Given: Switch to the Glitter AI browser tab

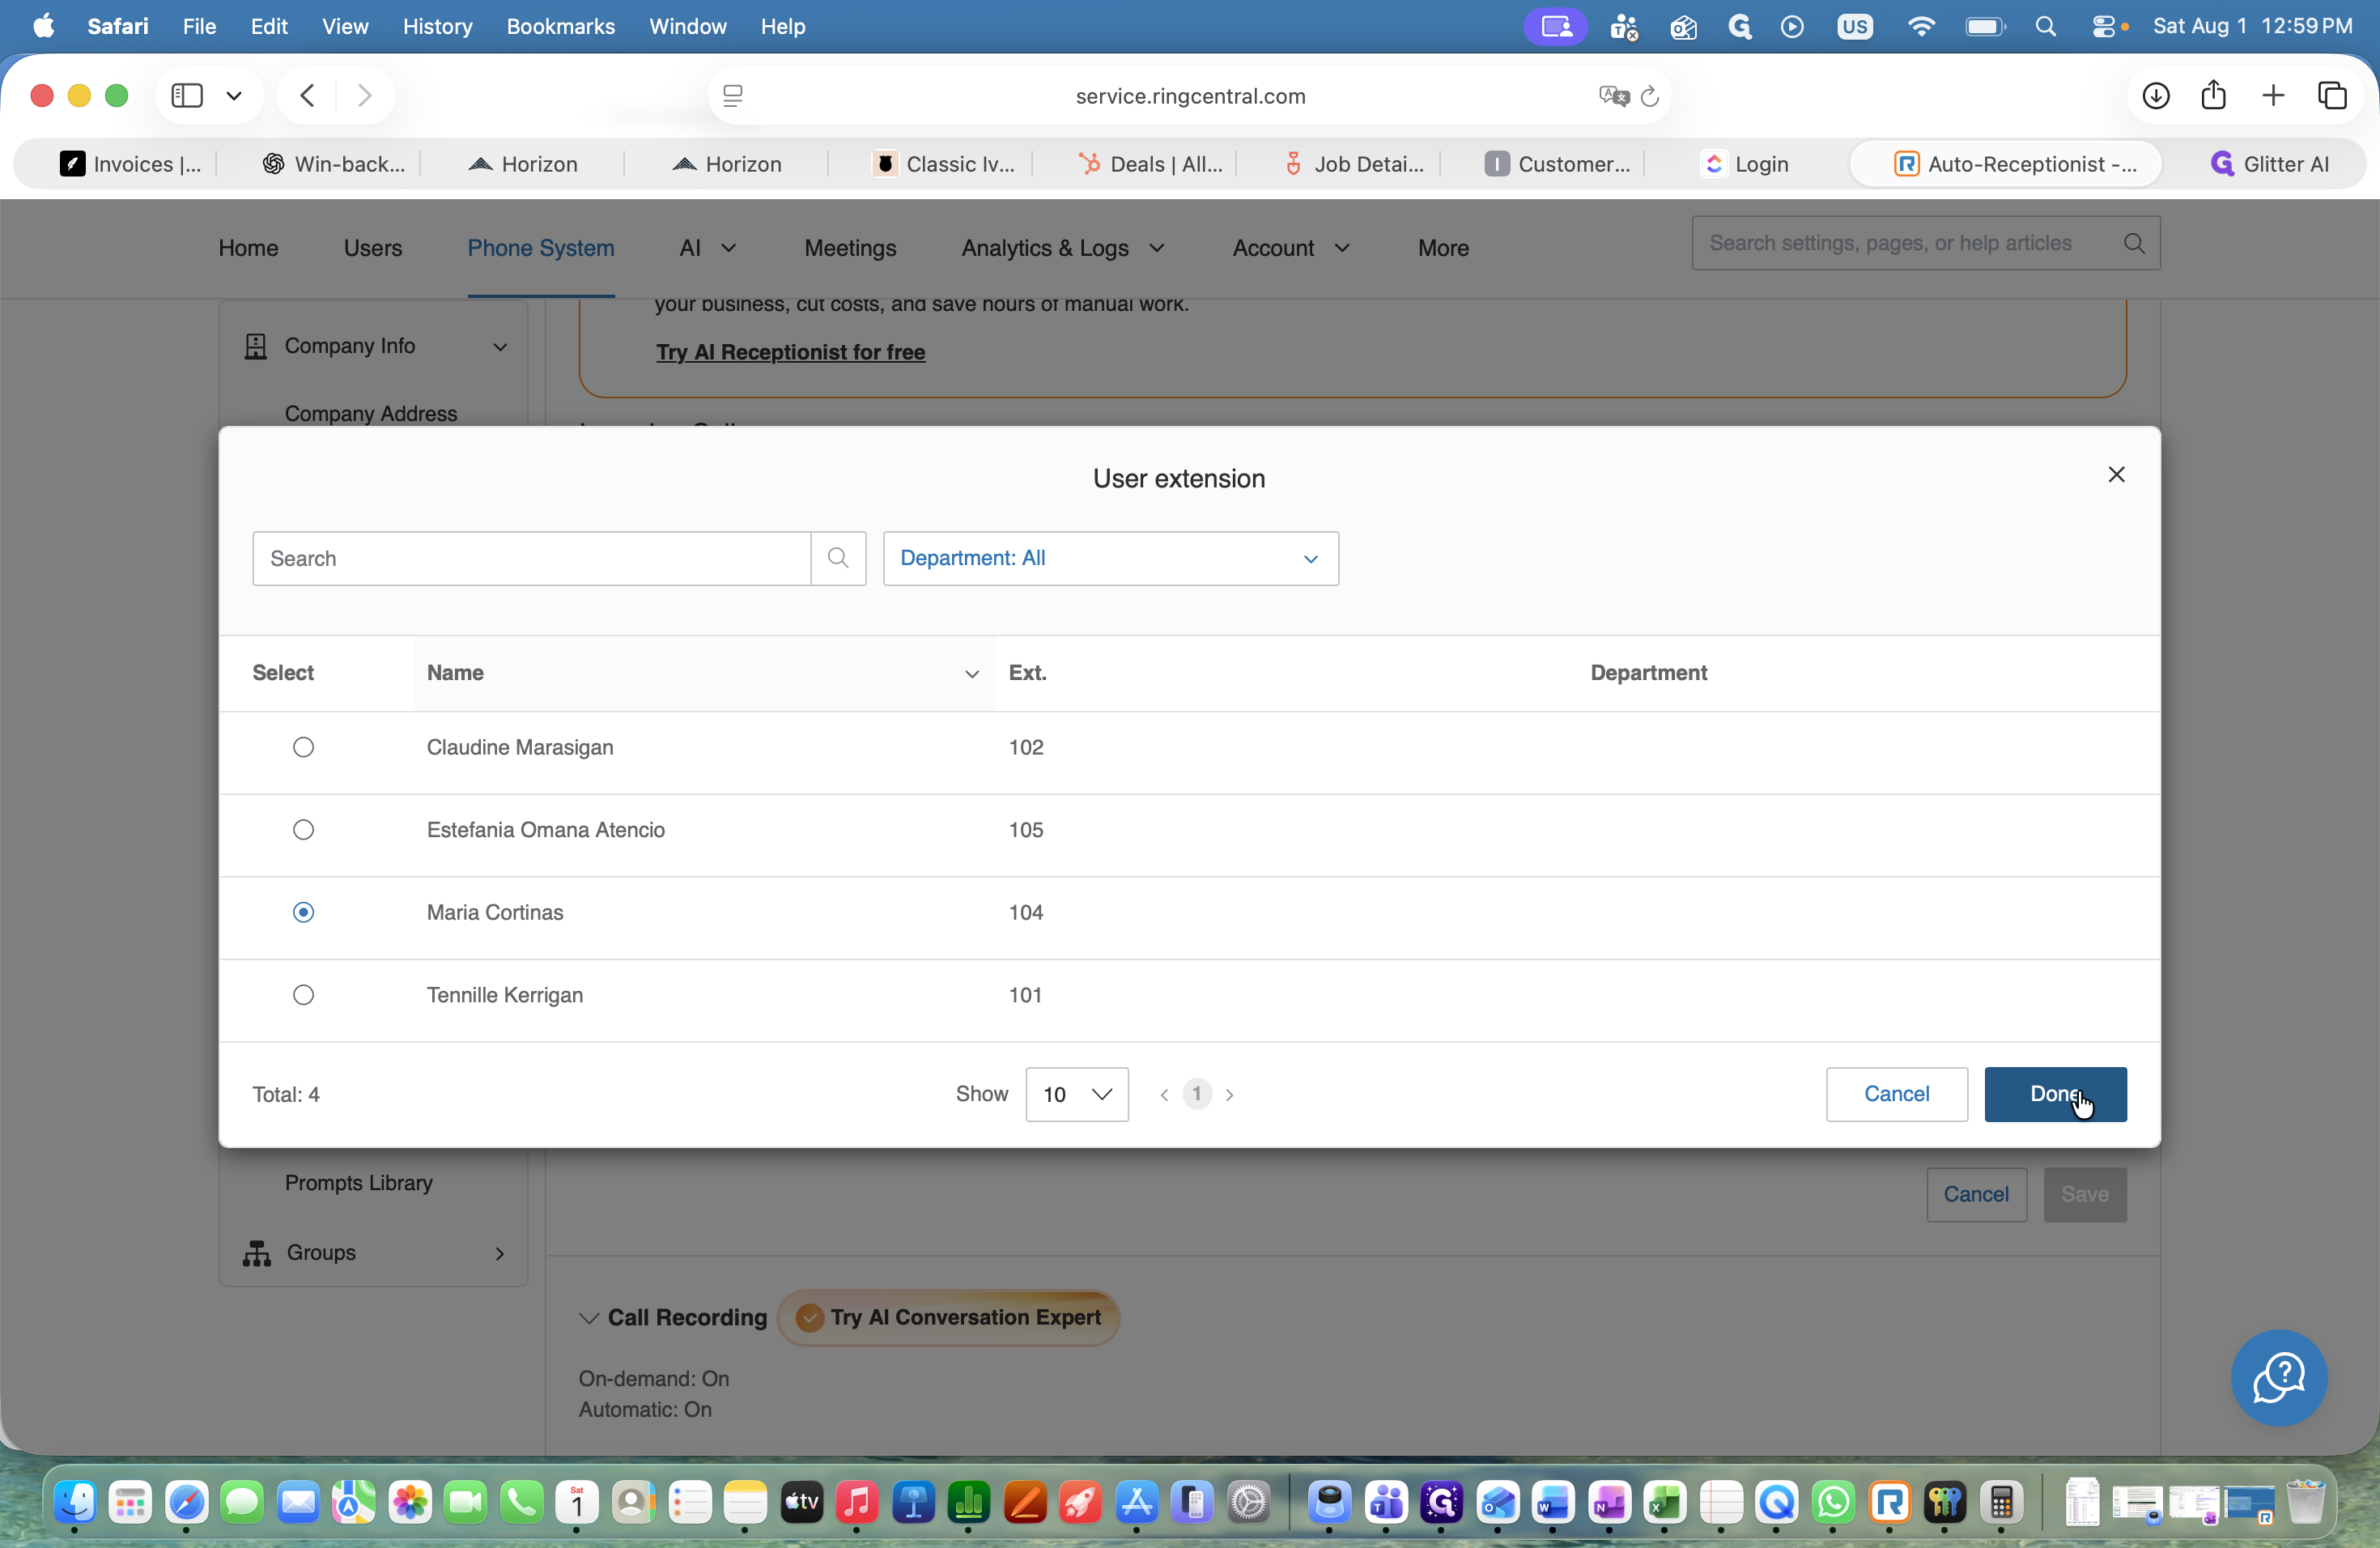Looking at the screenshot, I should tap(2270, 164).
